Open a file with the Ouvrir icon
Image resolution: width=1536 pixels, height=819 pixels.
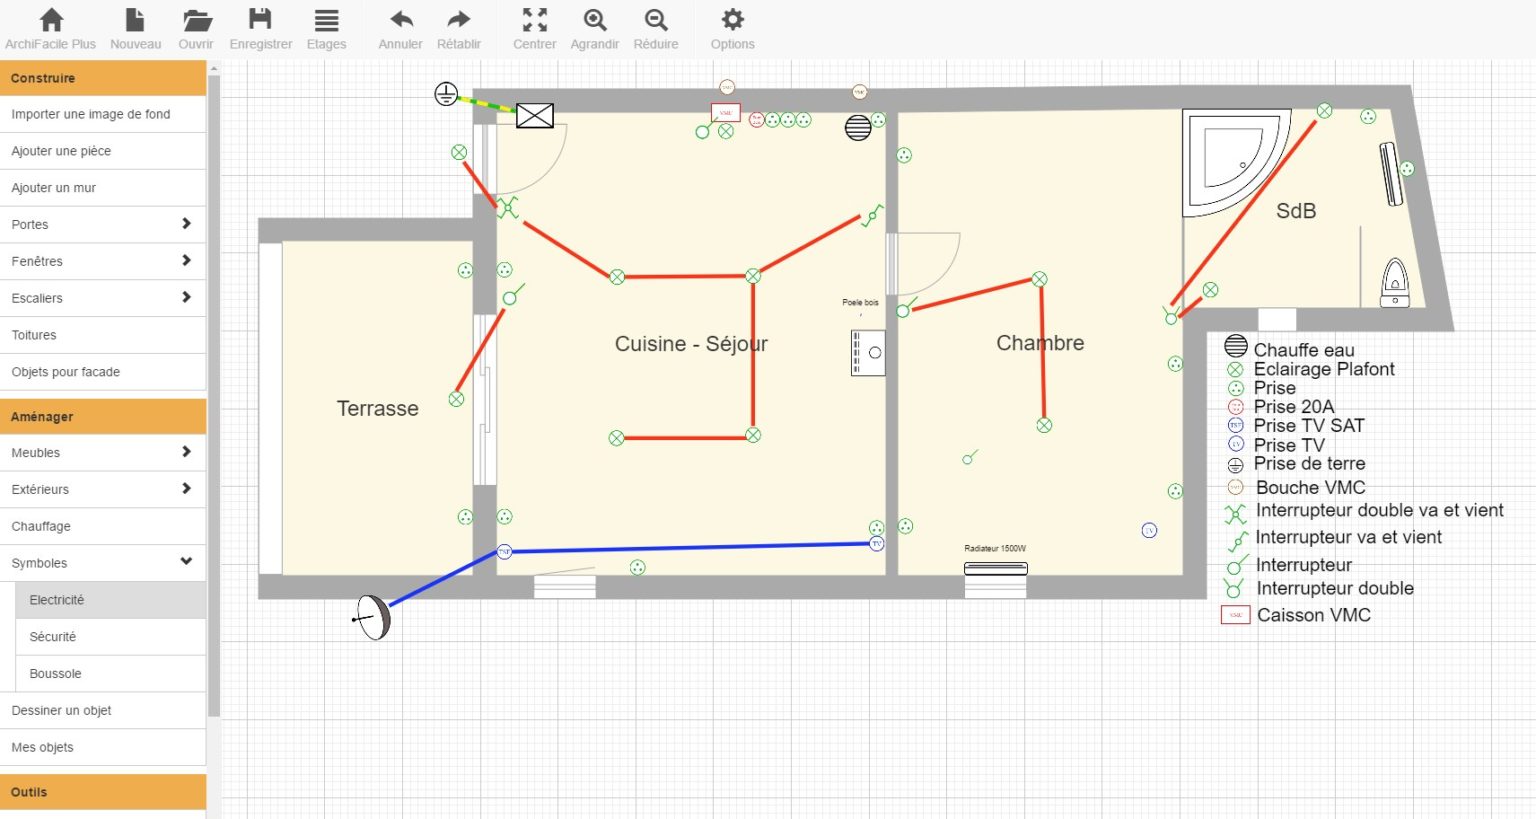[x=196, y=28]
